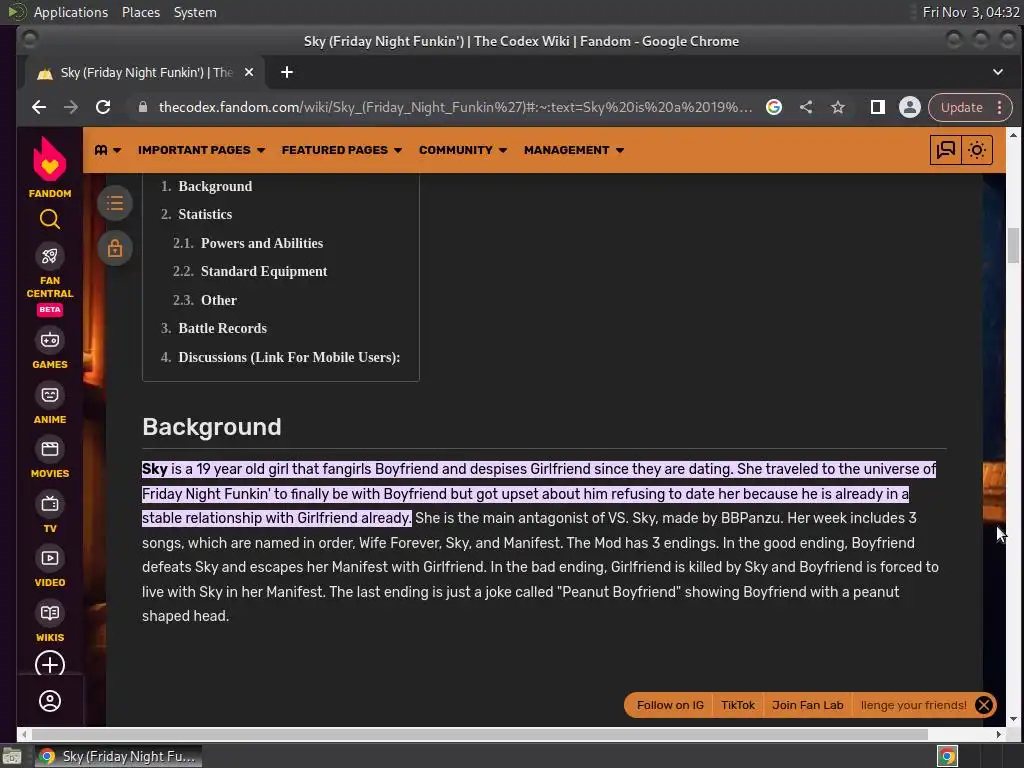Dismiss the social links bar with X
Image resolution: width=1024 pixels, height=768 pixels.
[x=984, y=705]
